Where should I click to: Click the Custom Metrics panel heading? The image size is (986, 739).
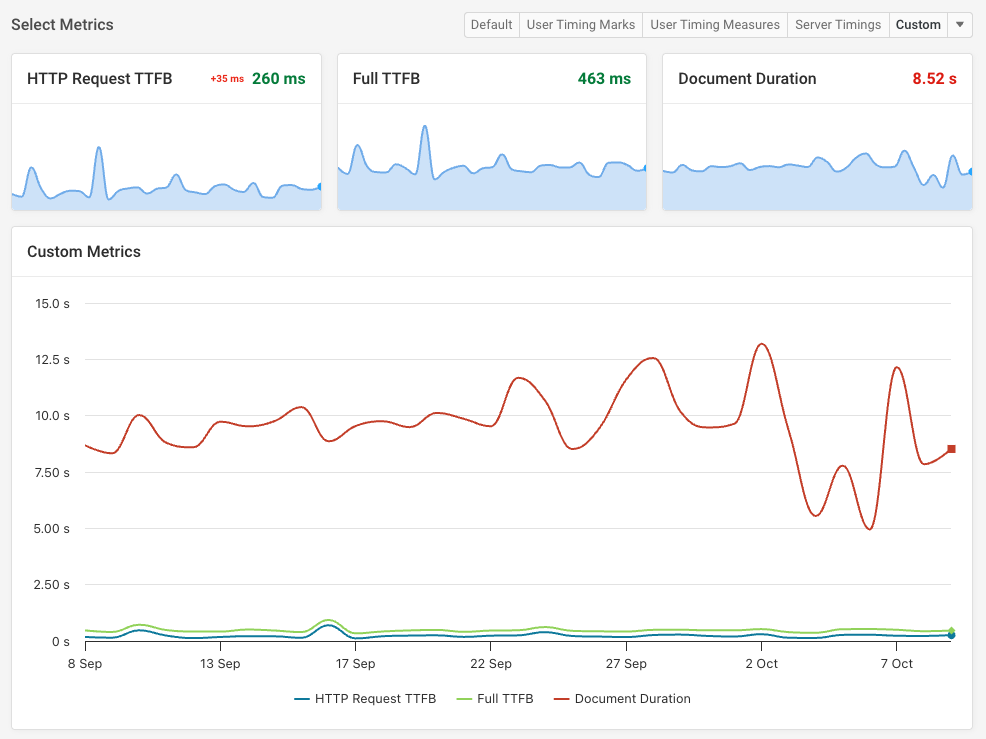tap(84, 252)
